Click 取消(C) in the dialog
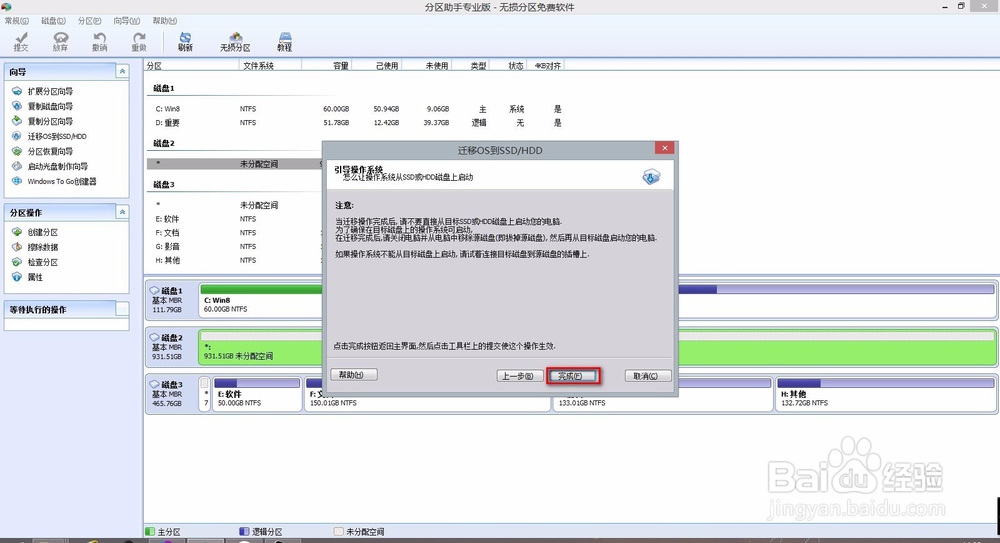Image resolution: width=1000 pixels, height=543 pixels. [648, 376]
